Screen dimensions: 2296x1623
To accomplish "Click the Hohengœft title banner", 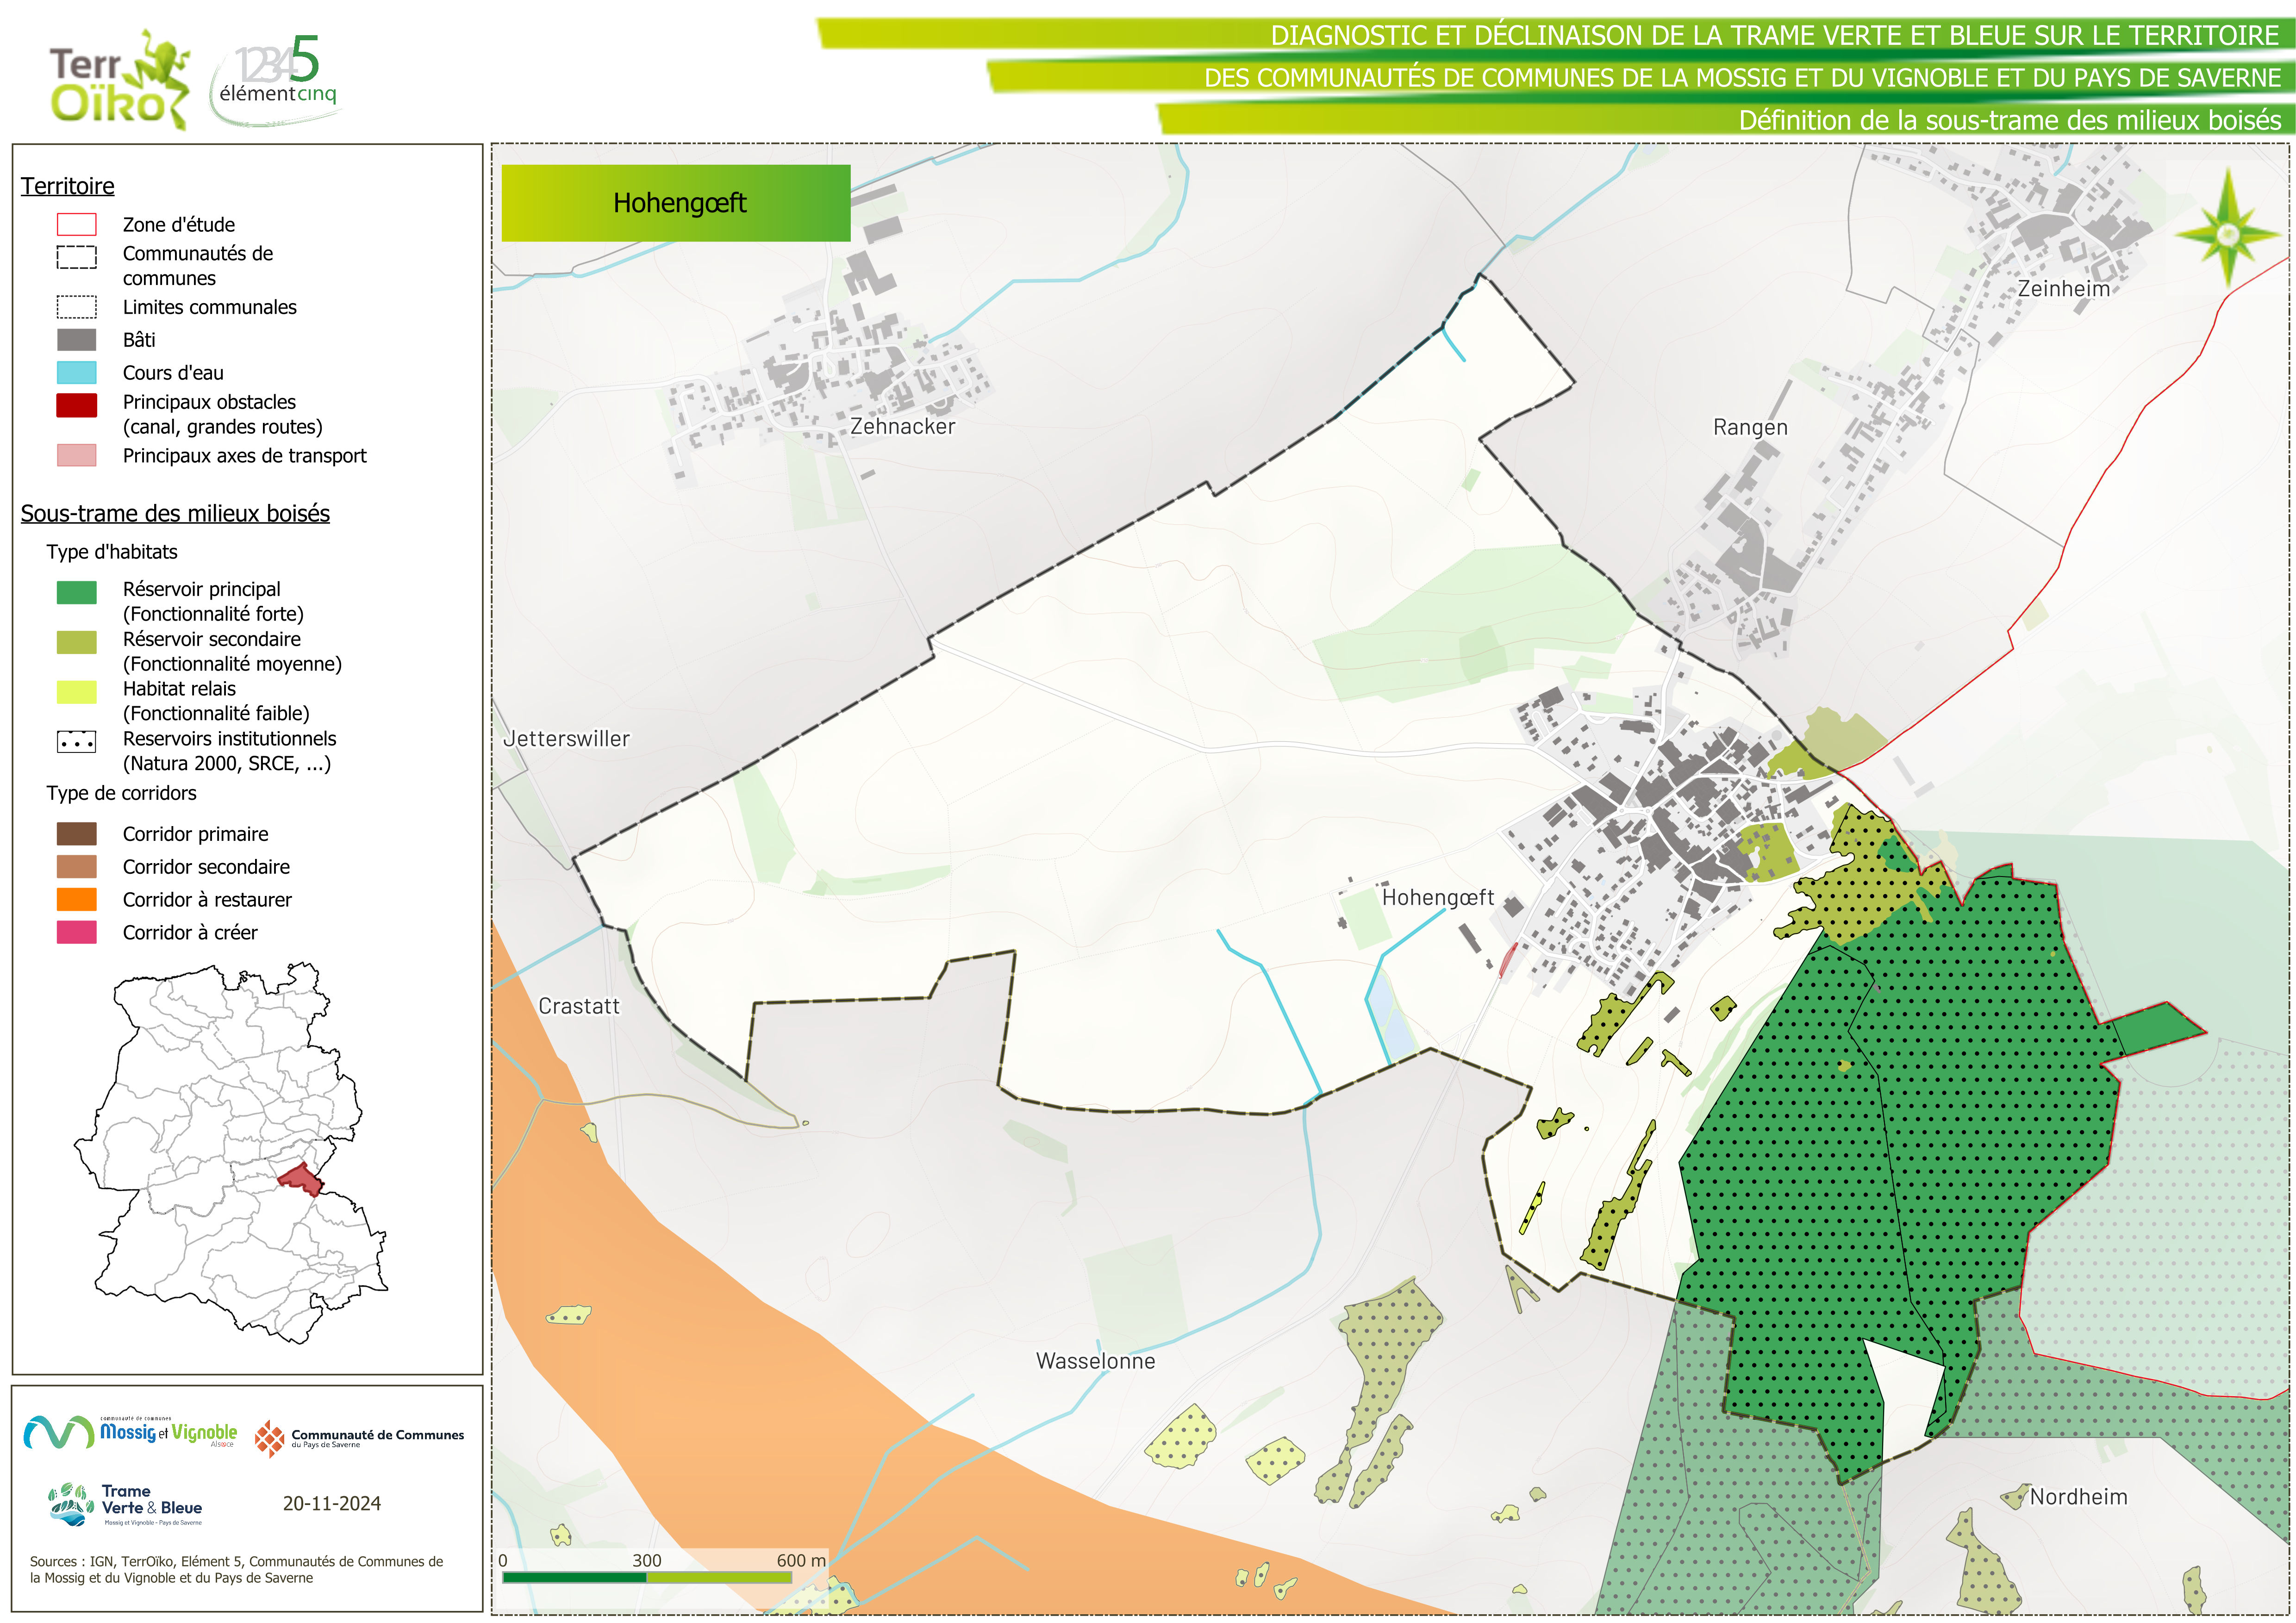I will (x=676, y=203).
